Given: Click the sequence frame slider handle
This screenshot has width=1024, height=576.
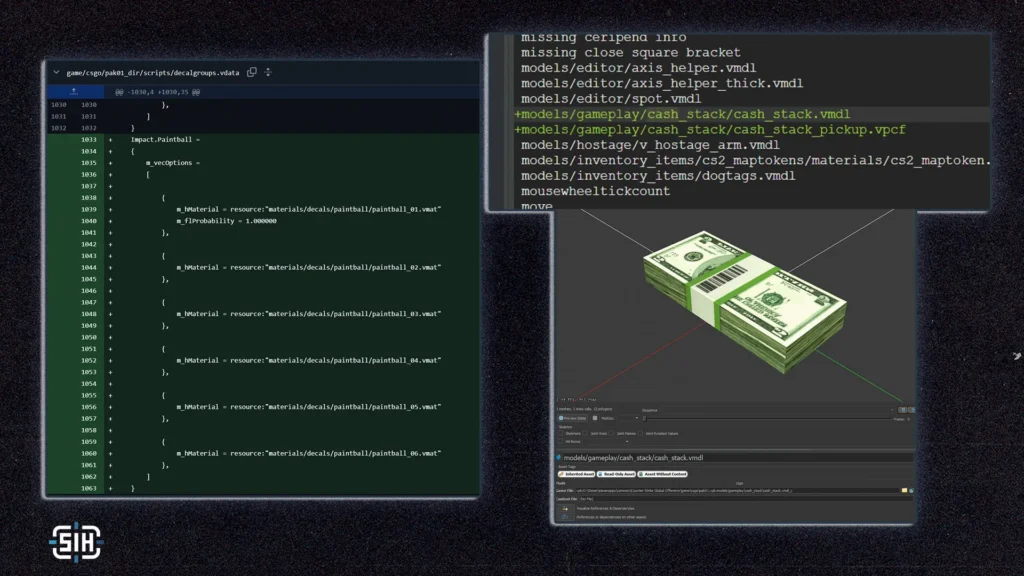Looking at the screenshot, I should coord(645,417).
